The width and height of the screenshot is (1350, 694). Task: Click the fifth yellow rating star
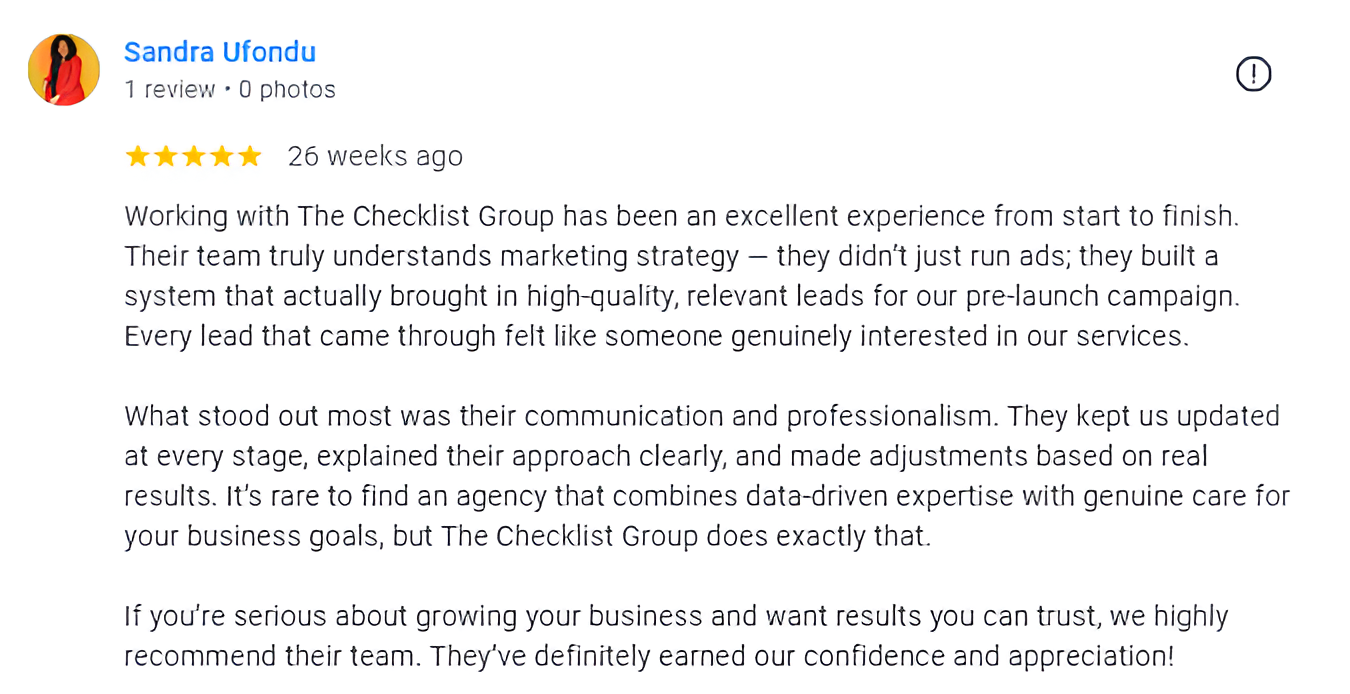click(x=249, y=156)
